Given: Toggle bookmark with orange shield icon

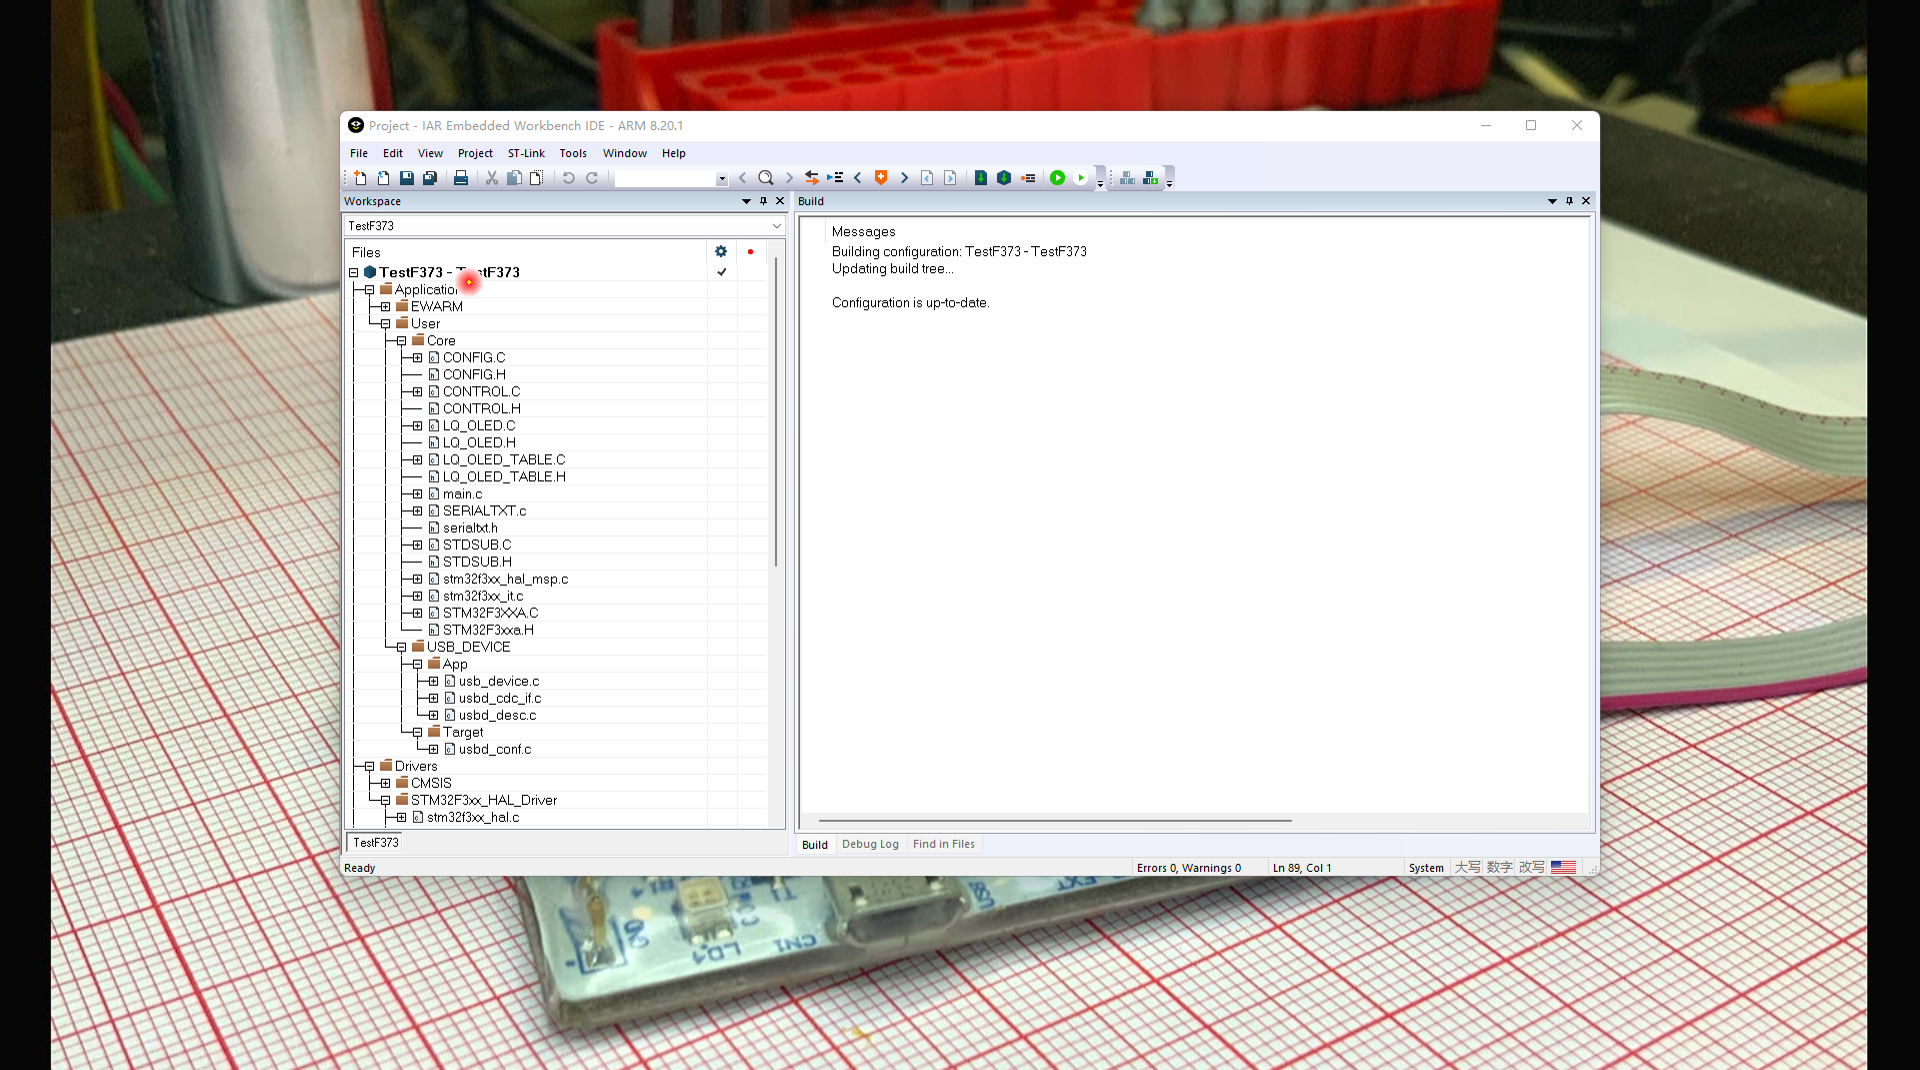Looking at the screenshot, I should coord(881,178).
